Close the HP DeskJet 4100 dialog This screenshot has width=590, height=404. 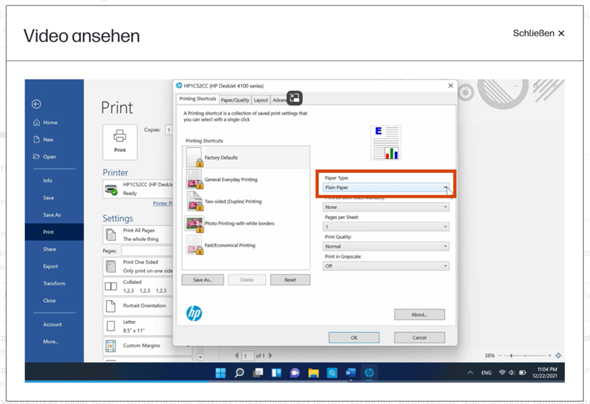(x=450, y=86)
